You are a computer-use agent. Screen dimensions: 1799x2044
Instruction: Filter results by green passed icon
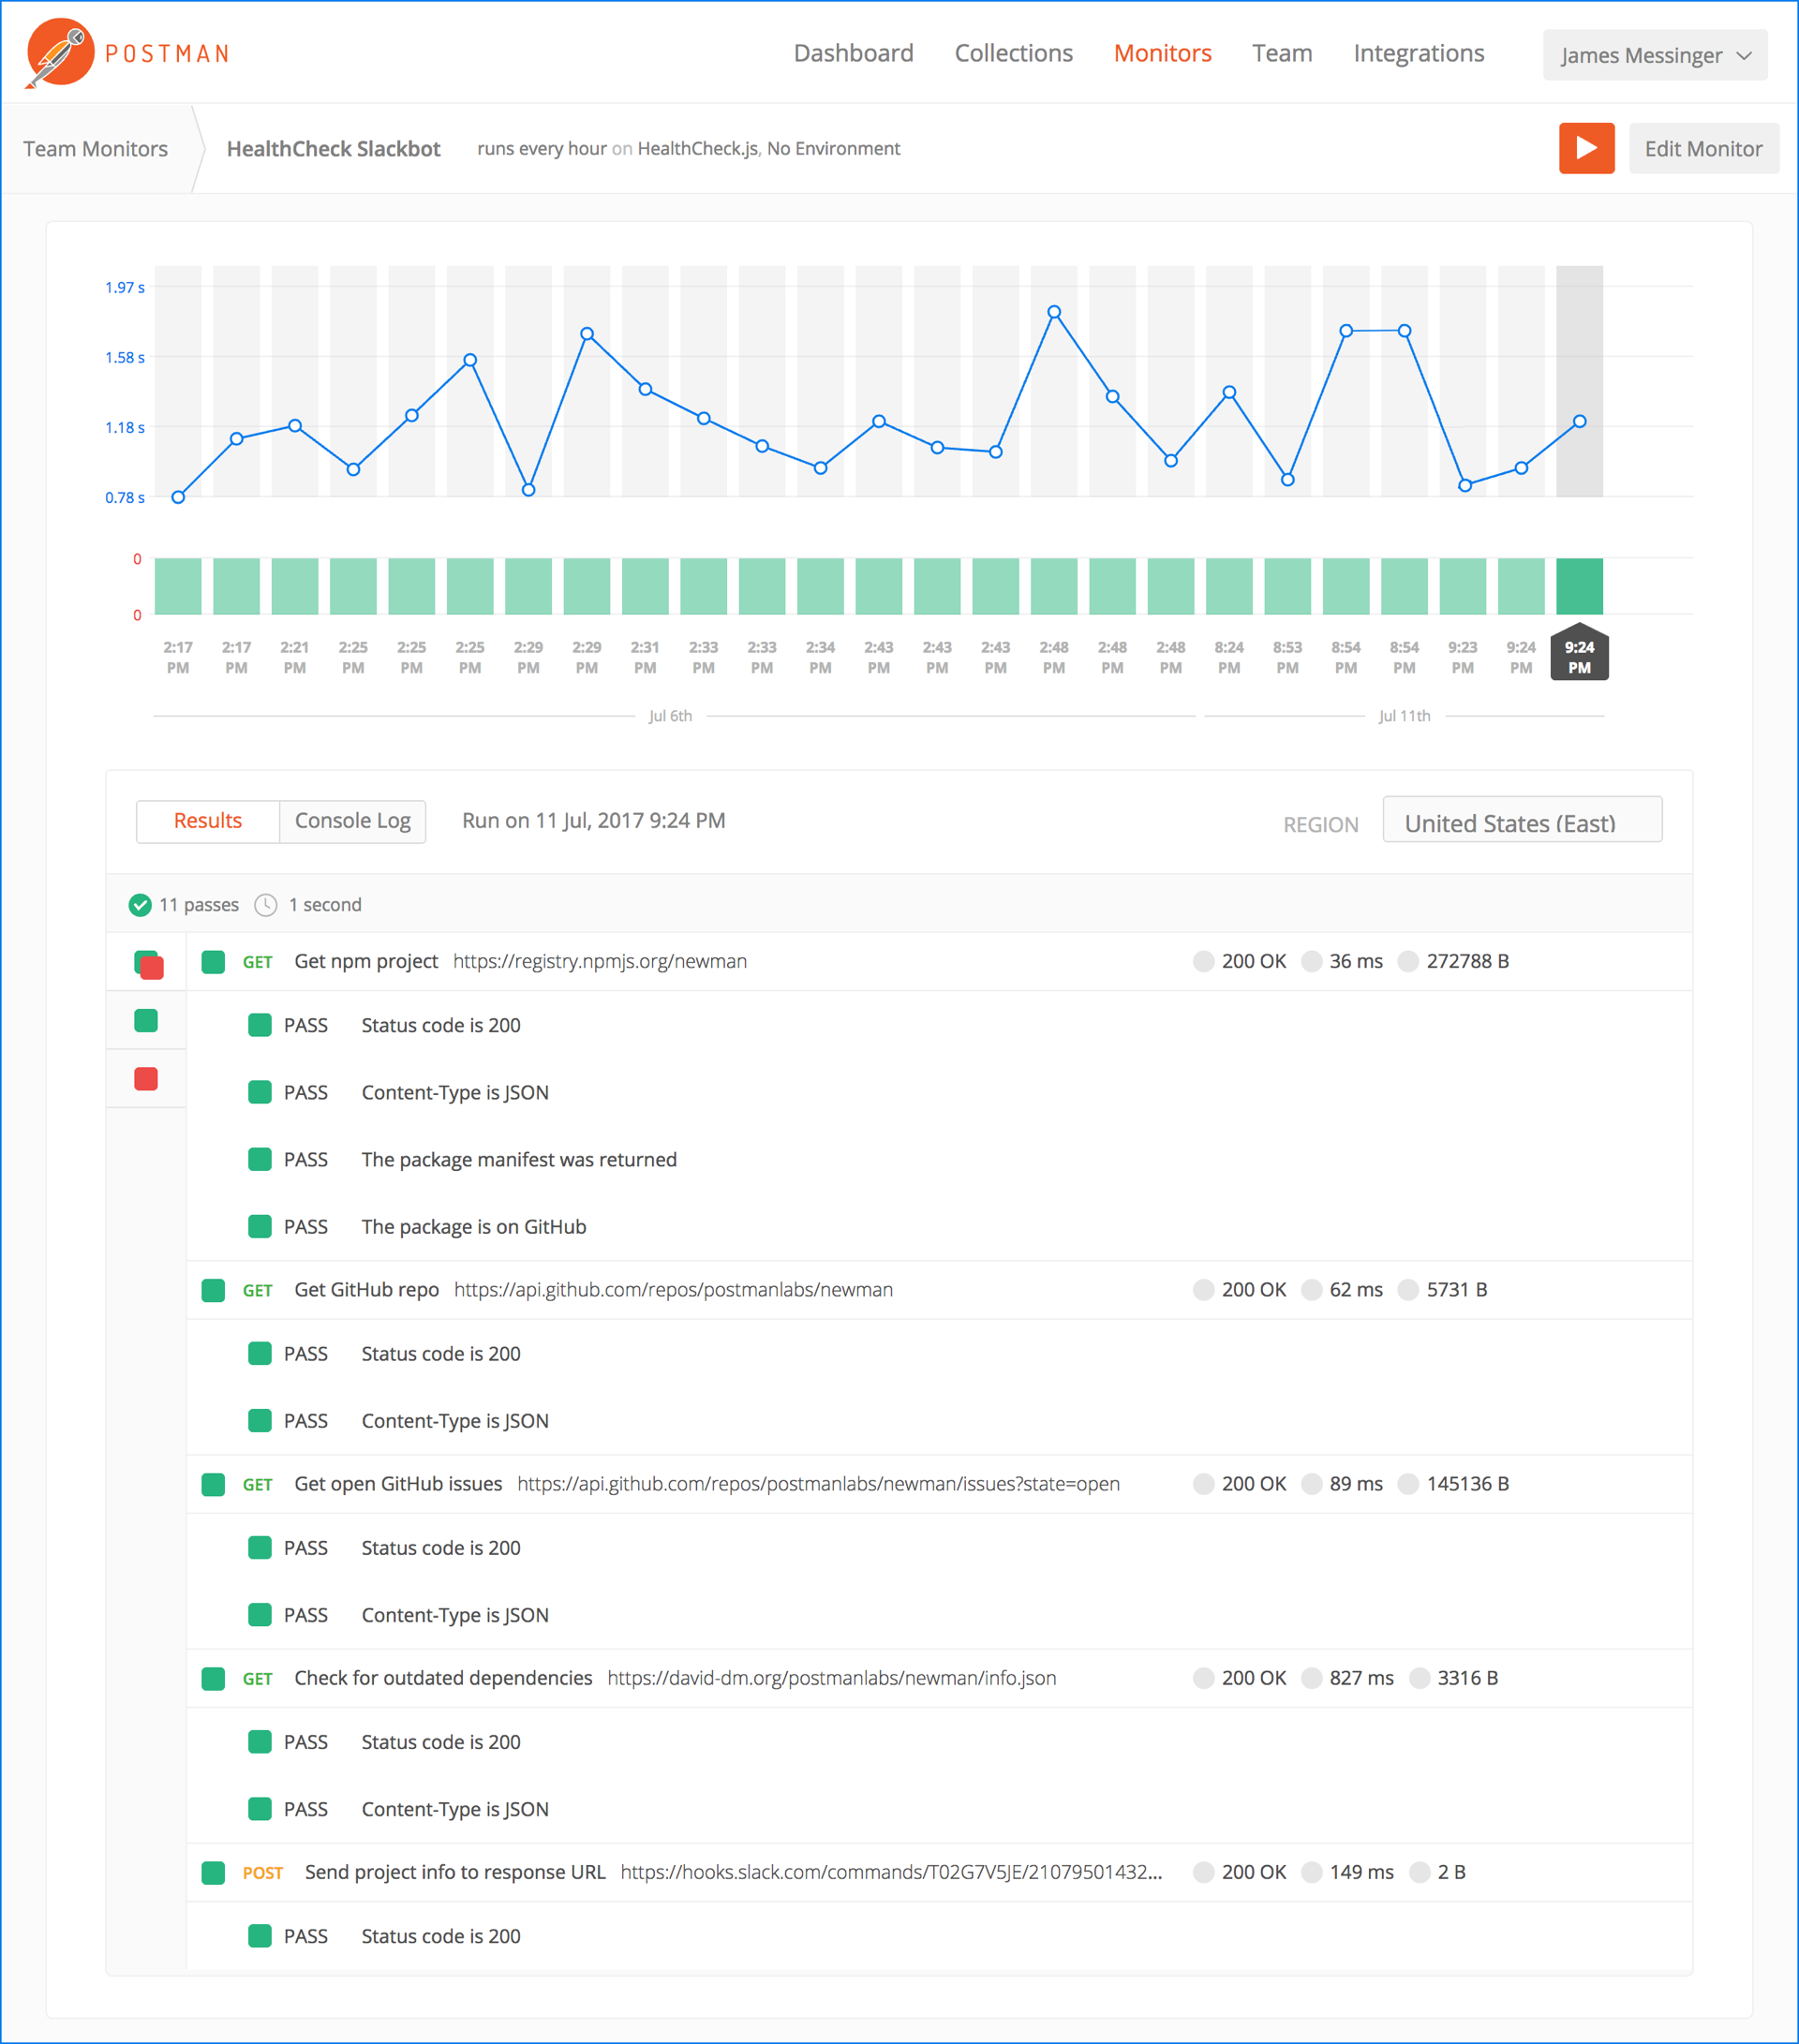(146, 1021)
